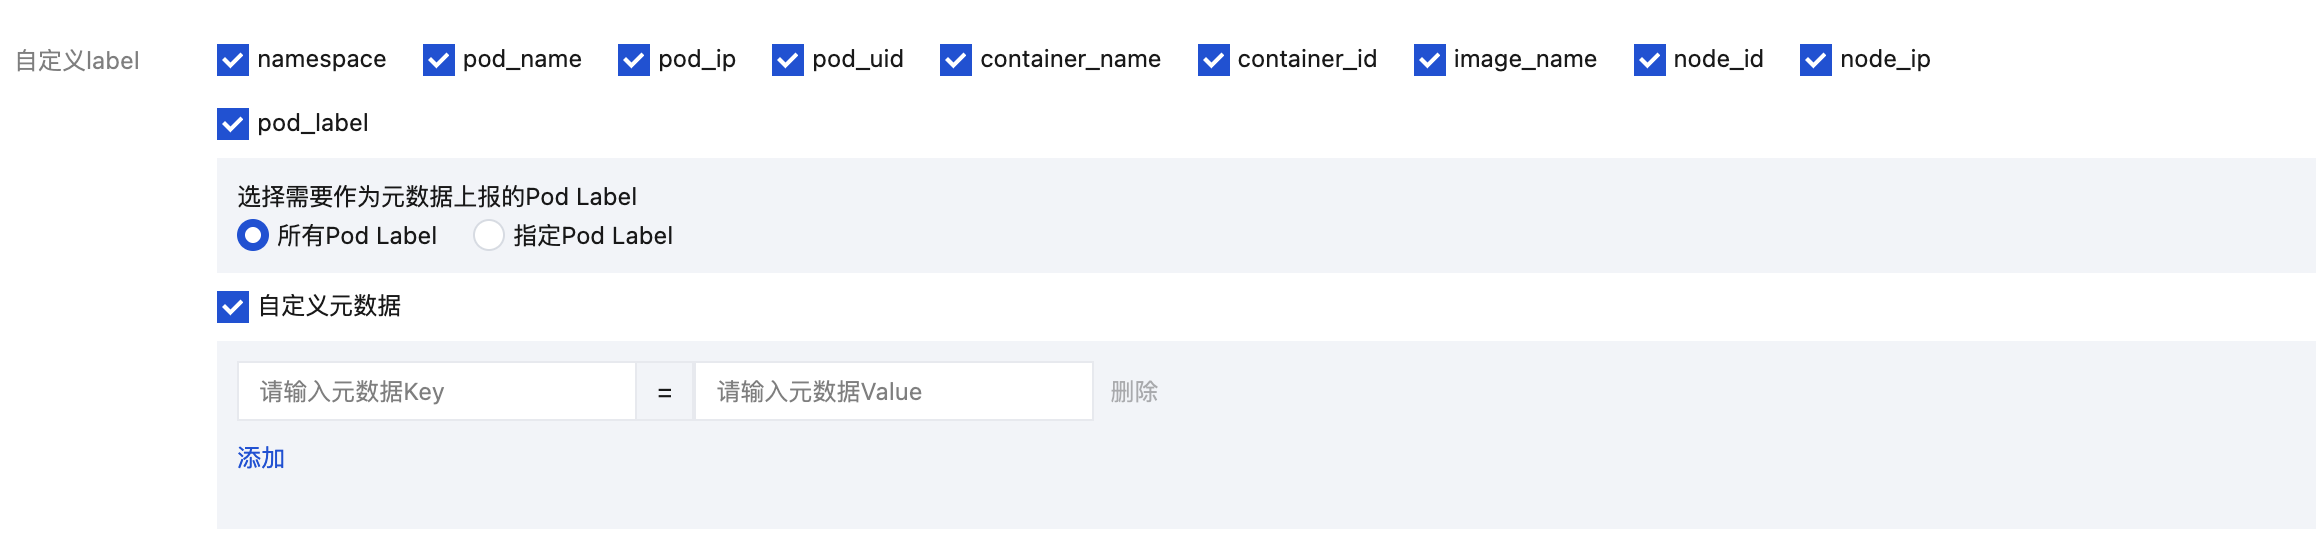The width and height of the screenshot is (2316, 558).
Task: Toggle the pod_uid checkbox
Action: tap(788, 60)
